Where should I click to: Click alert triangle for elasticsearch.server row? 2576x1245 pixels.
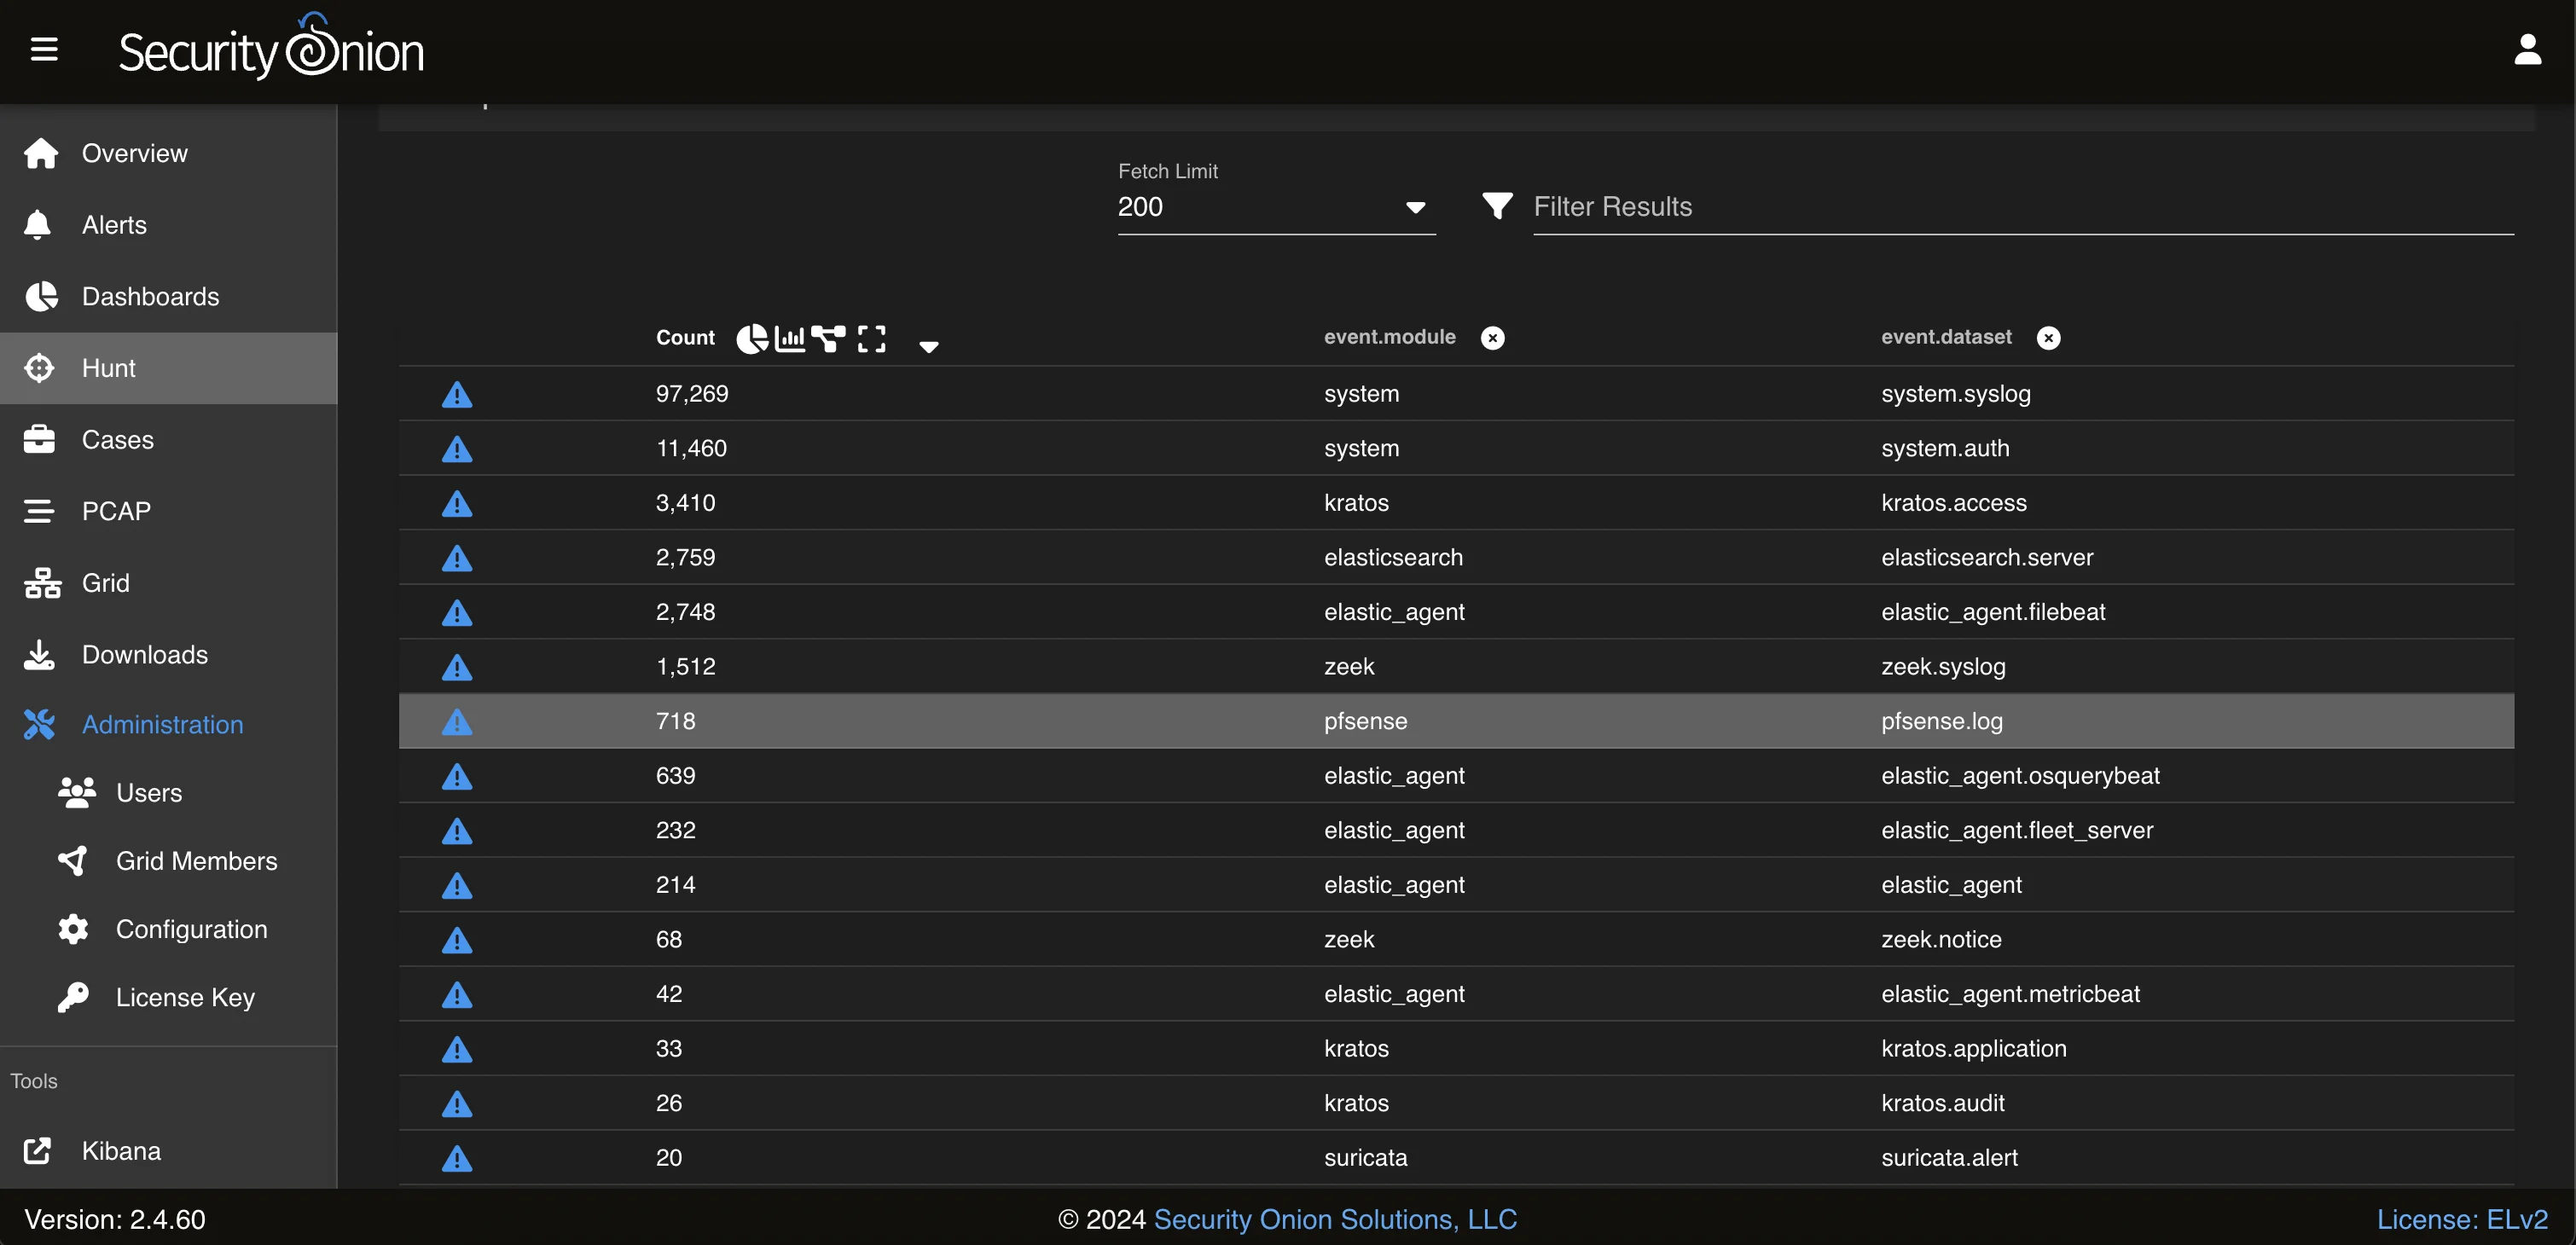457,558
